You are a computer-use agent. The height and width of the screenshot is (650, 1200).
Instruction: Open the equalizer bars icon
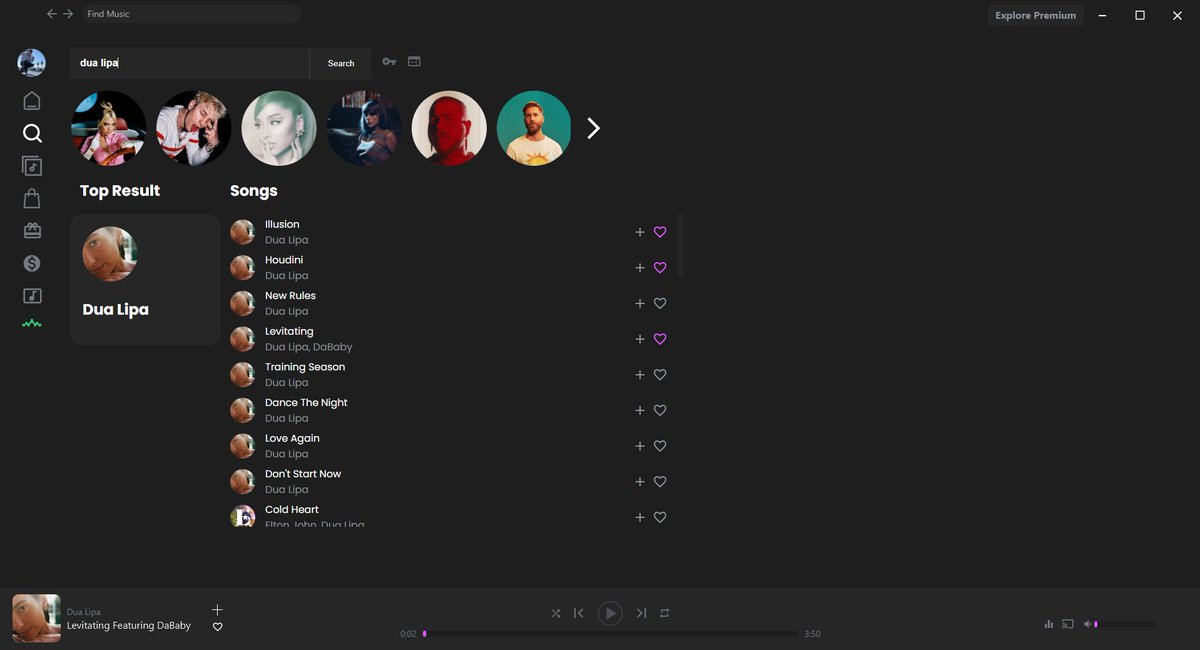click(1048, 624)
